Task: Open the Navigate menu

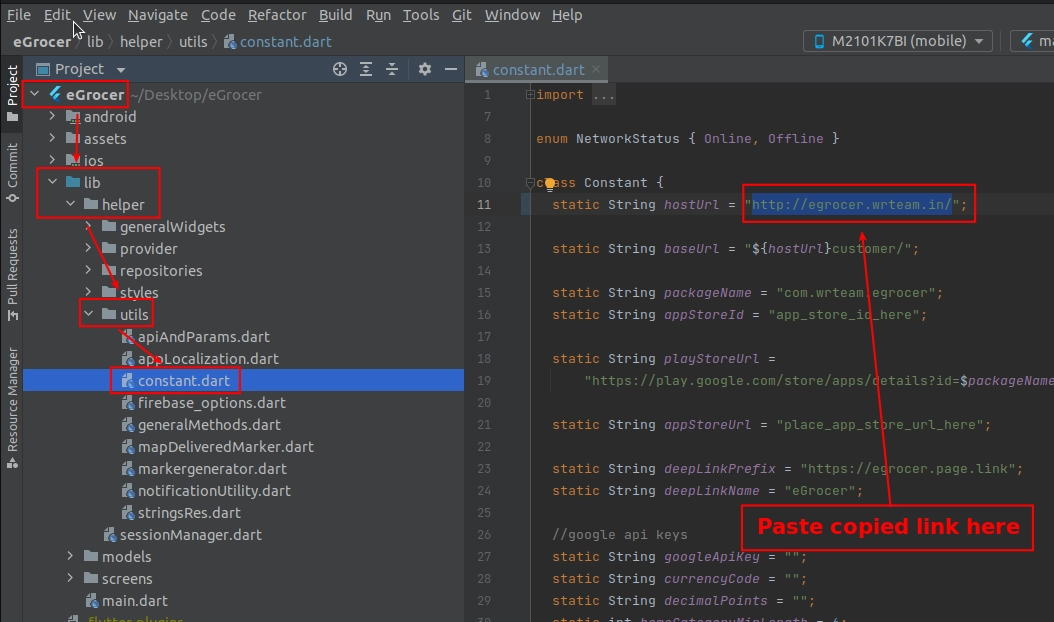Action: point(158,15)
